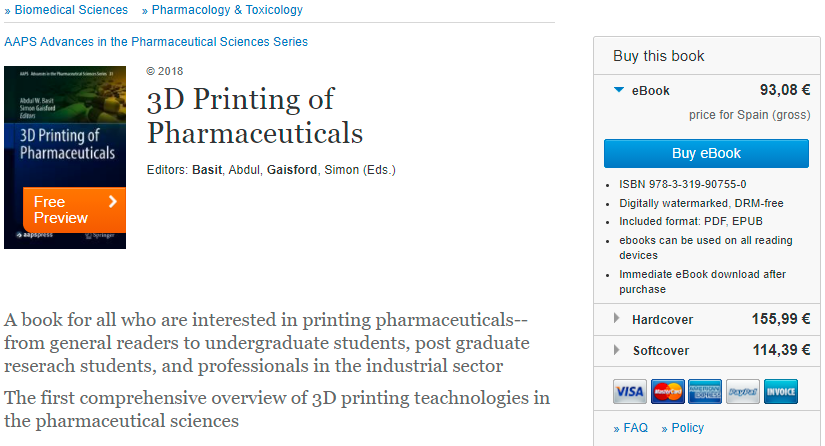Image resolution: width=825 pixels, height=446 pixels.
Task: Collapse the eBook price section
Action: coord(620,91)
